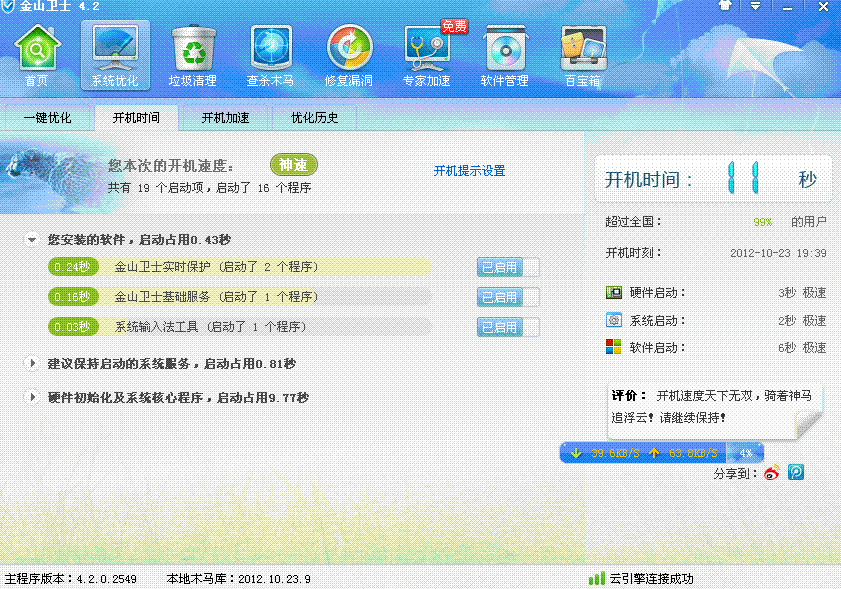Open the 修复漏洞 vulnerability repair icon

coord(349,55)
